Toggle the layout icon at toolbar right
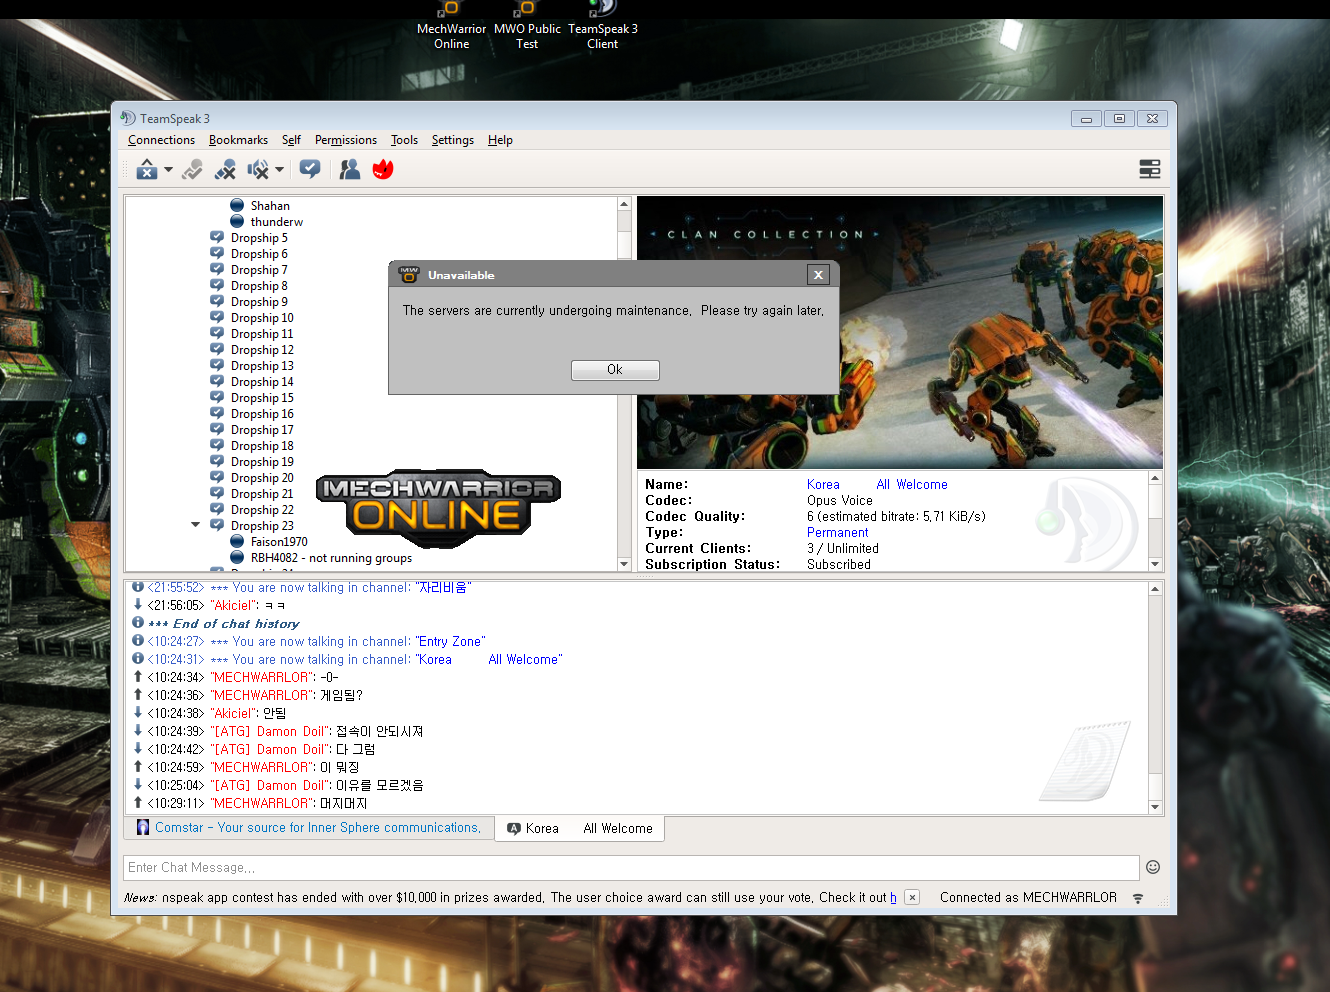The image size is (1330, 992). [x=1150, y=169]
